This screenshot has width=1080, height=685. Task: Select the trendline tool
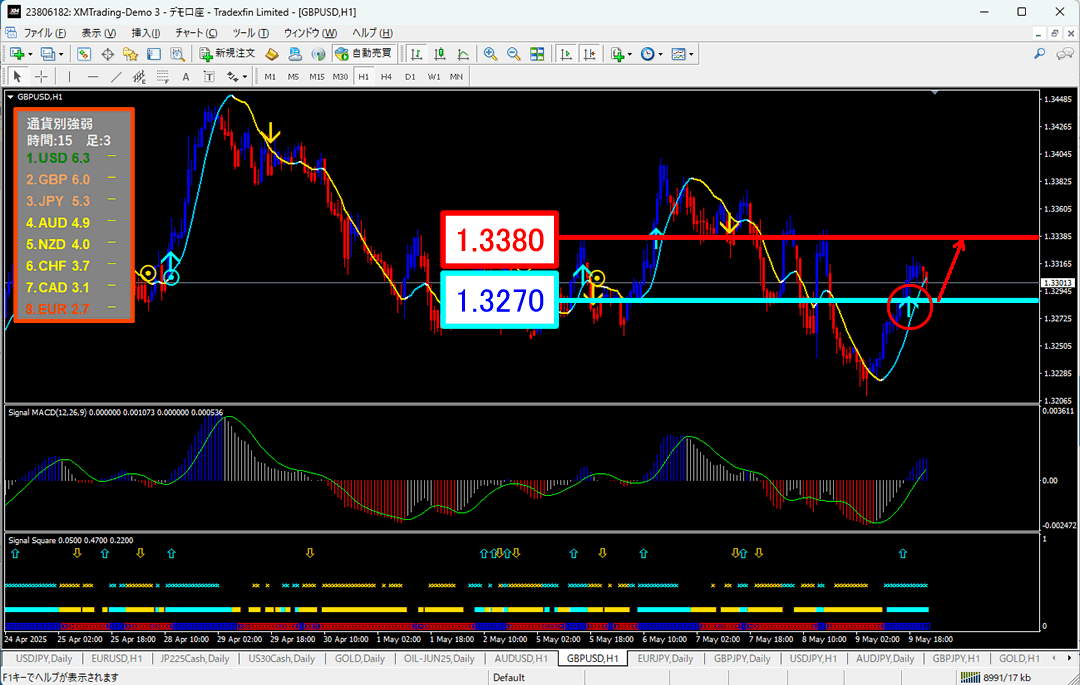[116, 76]
